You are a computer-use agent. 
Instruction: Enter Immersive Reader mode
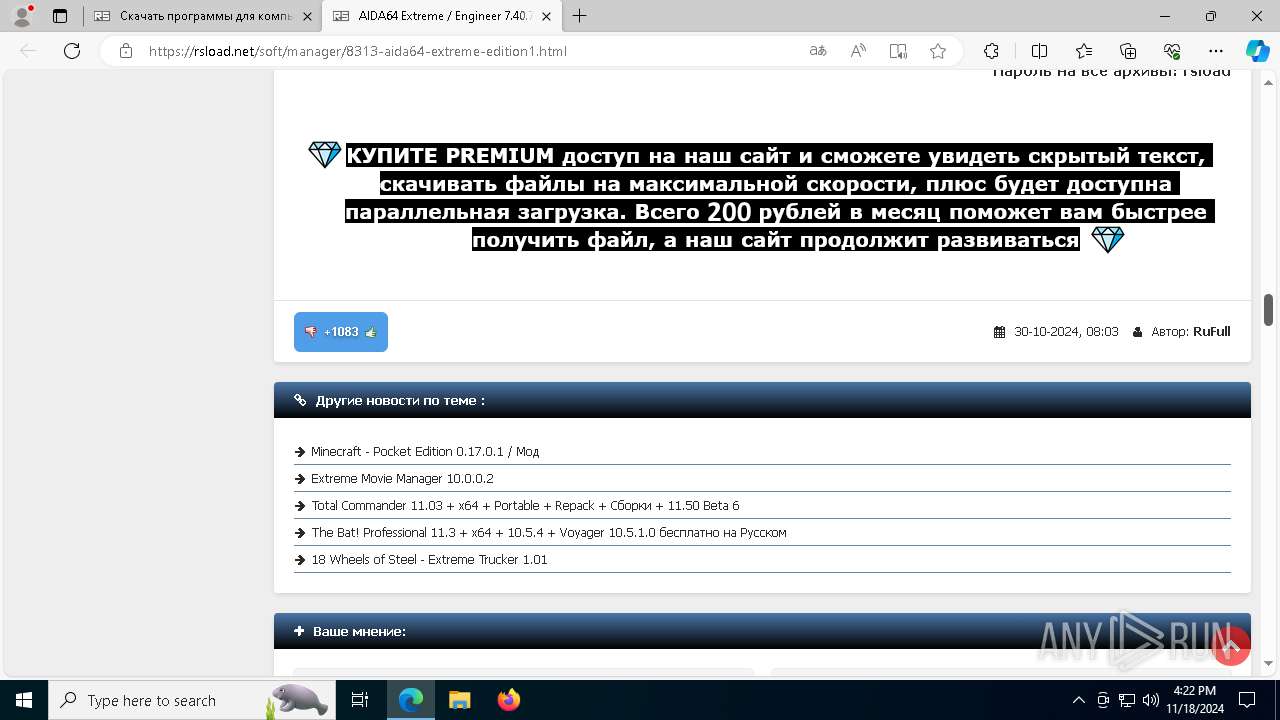tap(898, 51)
